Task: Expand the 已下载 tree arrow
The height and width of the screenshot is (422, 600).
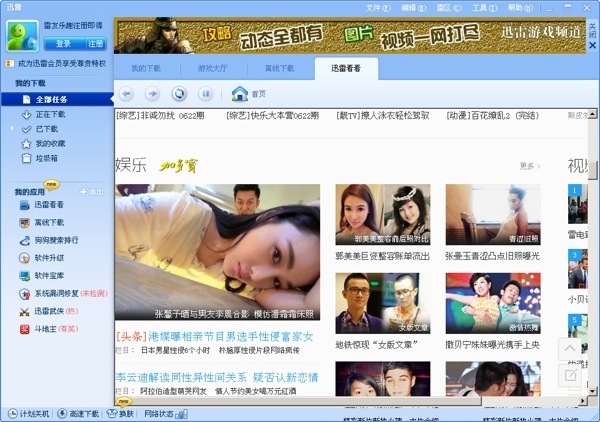Action: pyautogui.click(x=11, y=129)
